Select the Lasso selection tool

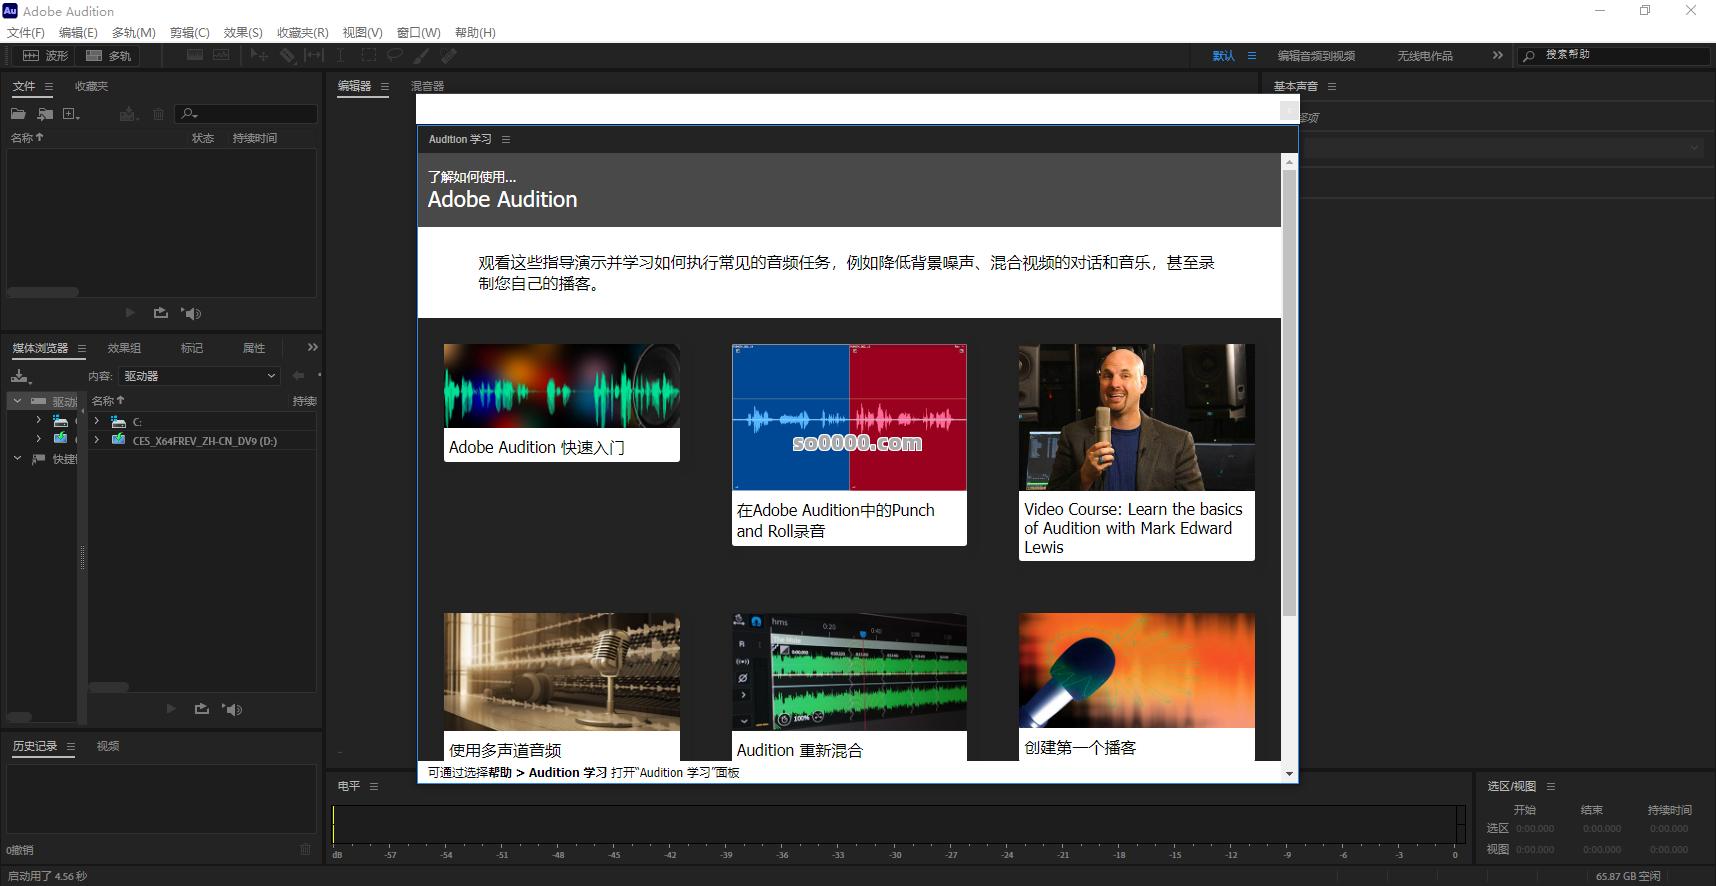(395, 56)
